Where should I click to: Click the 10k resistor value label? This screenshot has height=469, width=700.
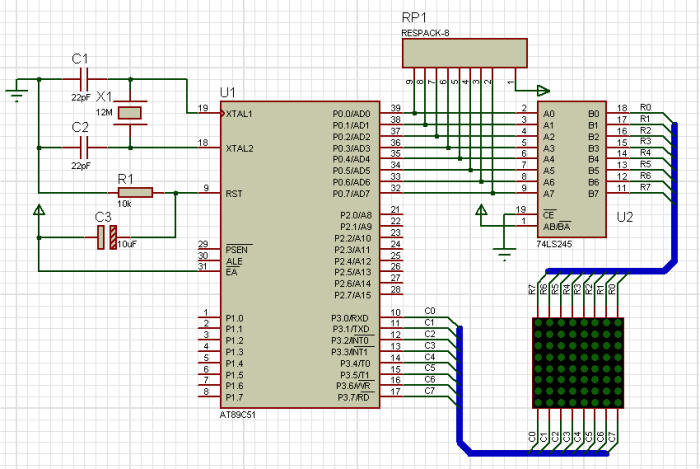124,203
